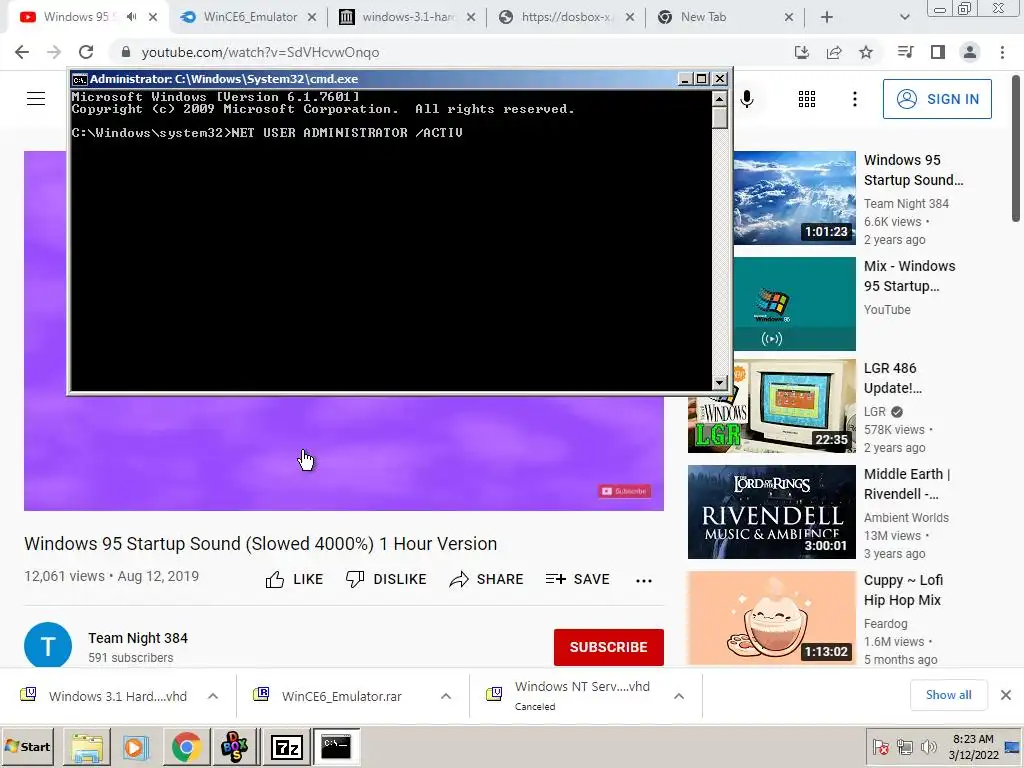The width and height of the screenshot is (1024, 768).
Task: Expand Windows 3.1 Hard vhd download options
Action: [x=213, y=696]
